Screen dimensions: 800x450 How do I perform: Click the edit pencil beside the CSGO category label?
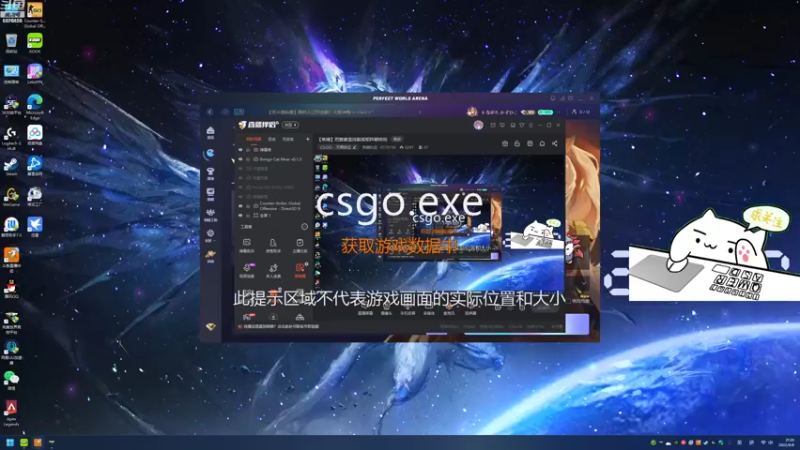click(x=355, y=147)
